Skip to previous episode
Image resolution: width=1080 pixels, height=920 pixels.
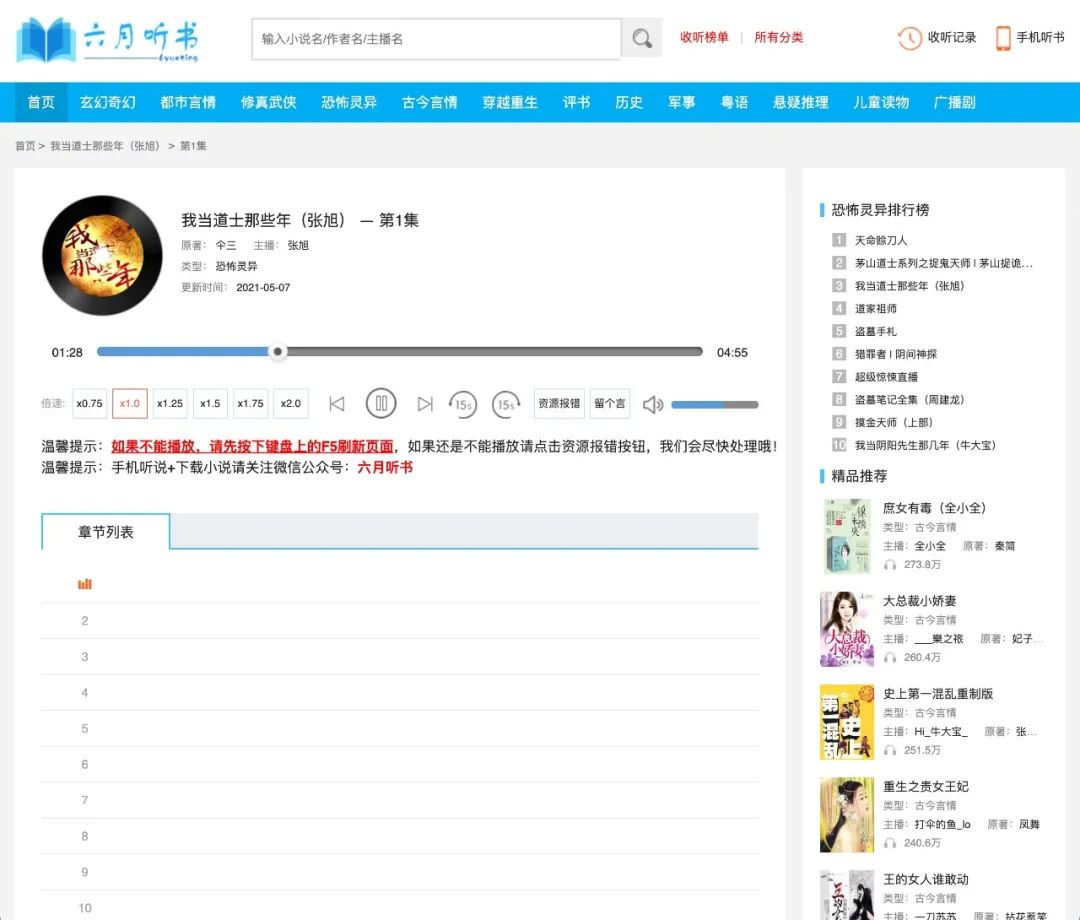coord(337,404)
